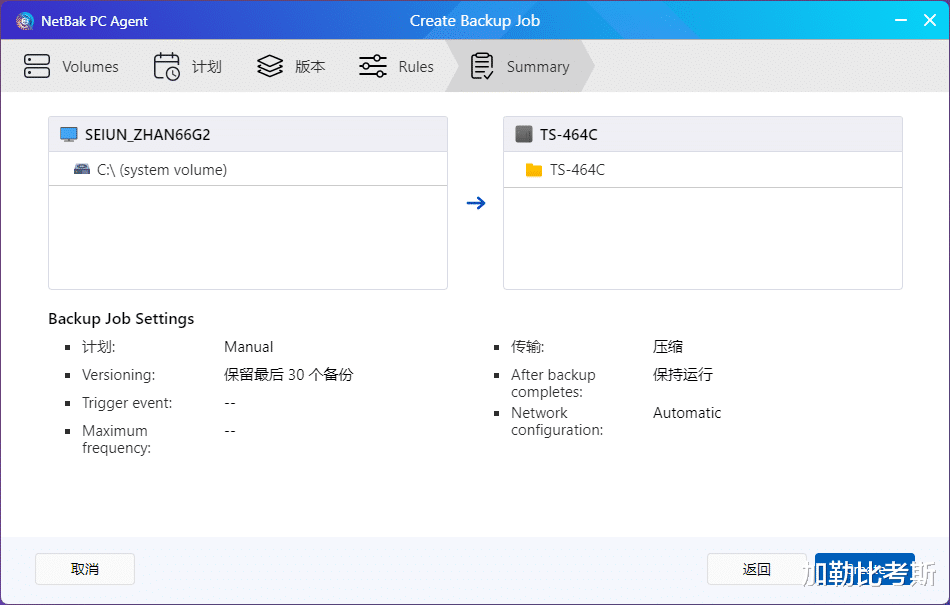Image resolution: width=950 pixels, height=605 pixels.
Task: Click the 取消 button
Action: [x=85, y=569]
